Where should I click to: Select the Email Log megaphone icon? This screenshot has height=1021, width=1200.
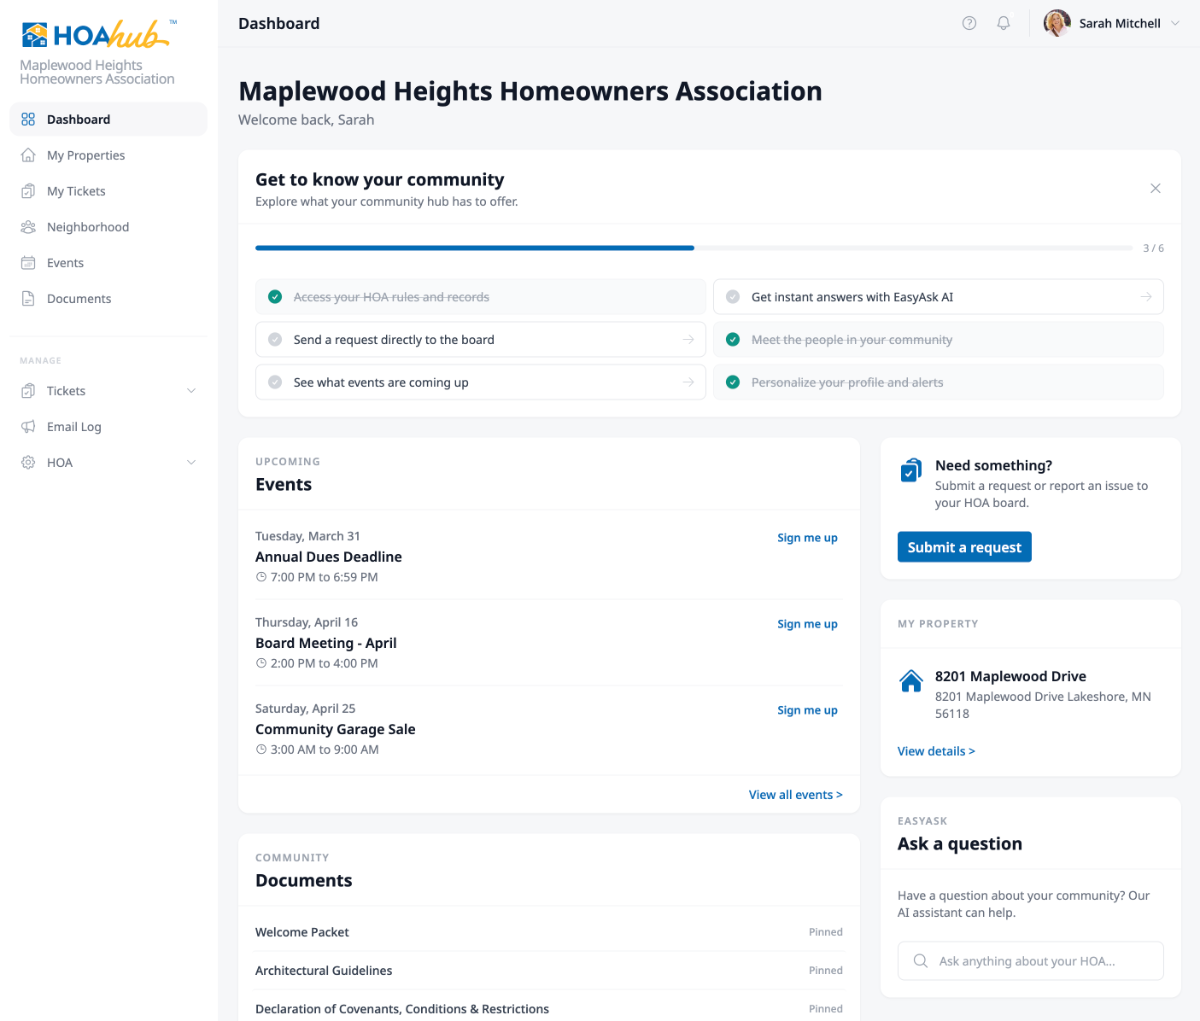pos(28,426)
